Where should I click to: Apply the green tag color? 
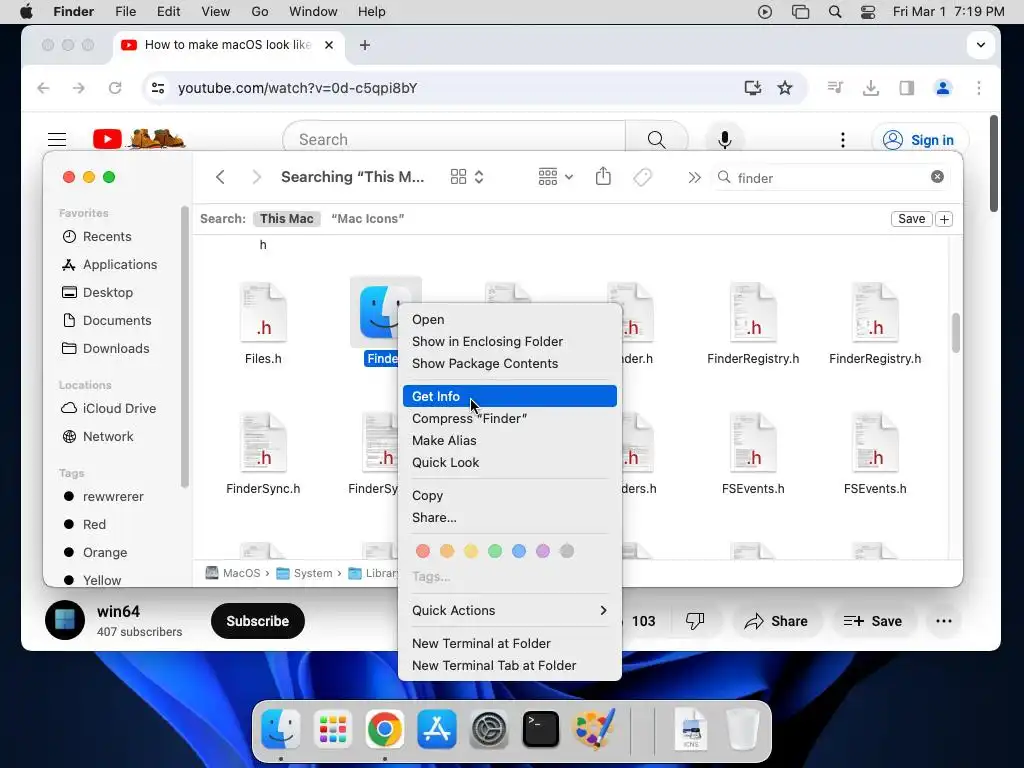[495, 551]
